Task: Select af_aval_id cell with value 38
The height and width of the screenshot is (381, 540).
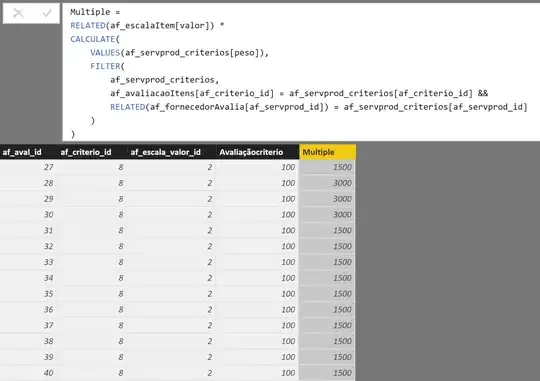Action: click(x=29, y=341)
